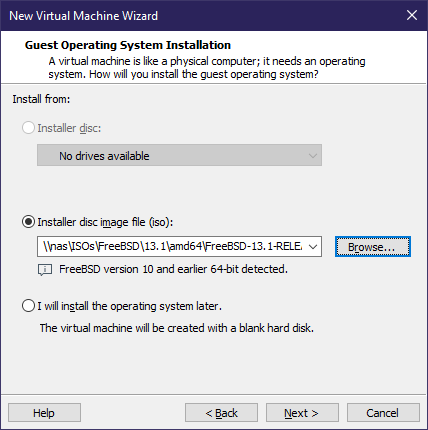Click the Browse button
Screen dimensions: 428x430
pos(373,247)
